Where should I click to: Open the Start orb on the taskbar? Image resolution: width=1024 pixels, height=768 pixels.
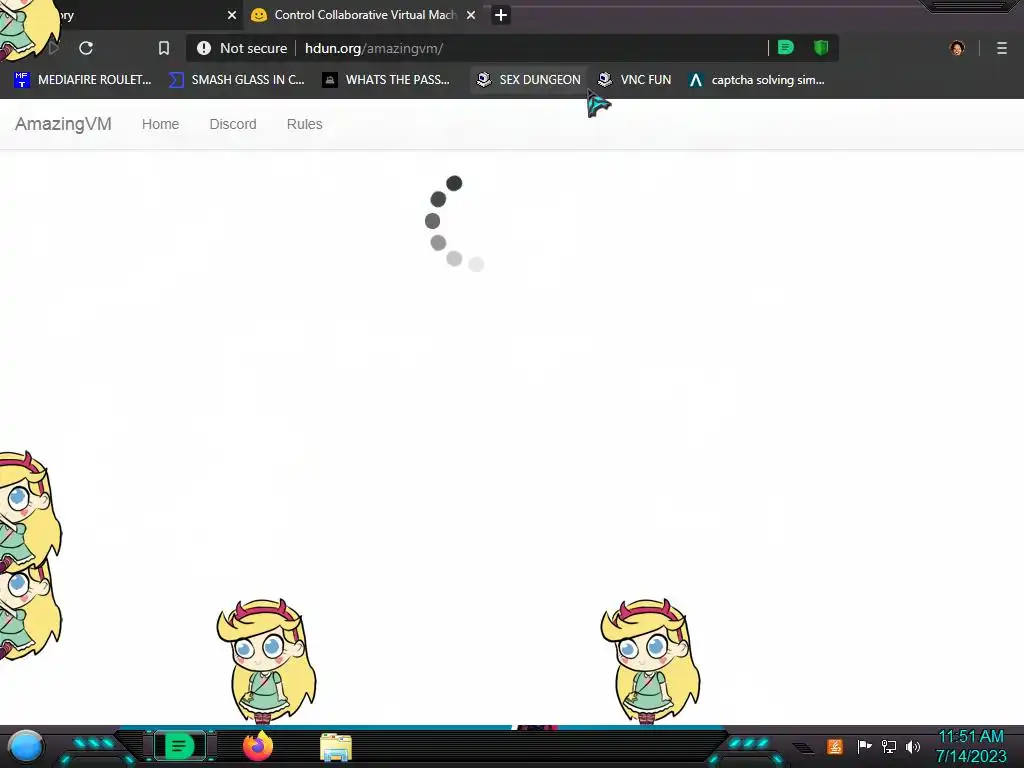(26, 746)
